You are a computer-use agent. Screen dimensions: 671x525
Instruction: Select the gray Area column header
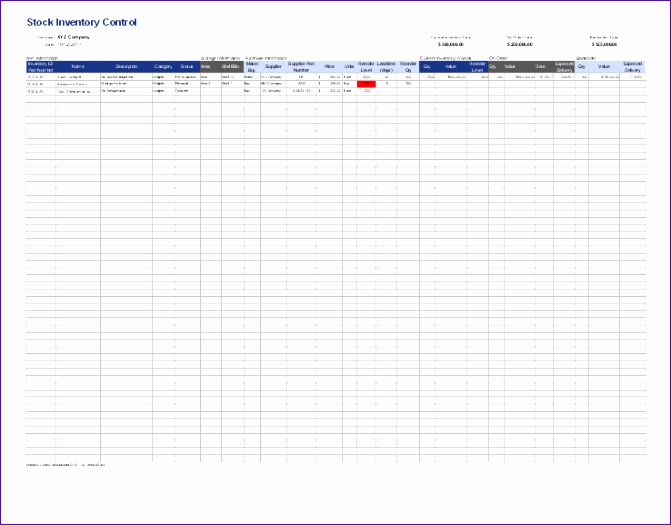(211, 66)
